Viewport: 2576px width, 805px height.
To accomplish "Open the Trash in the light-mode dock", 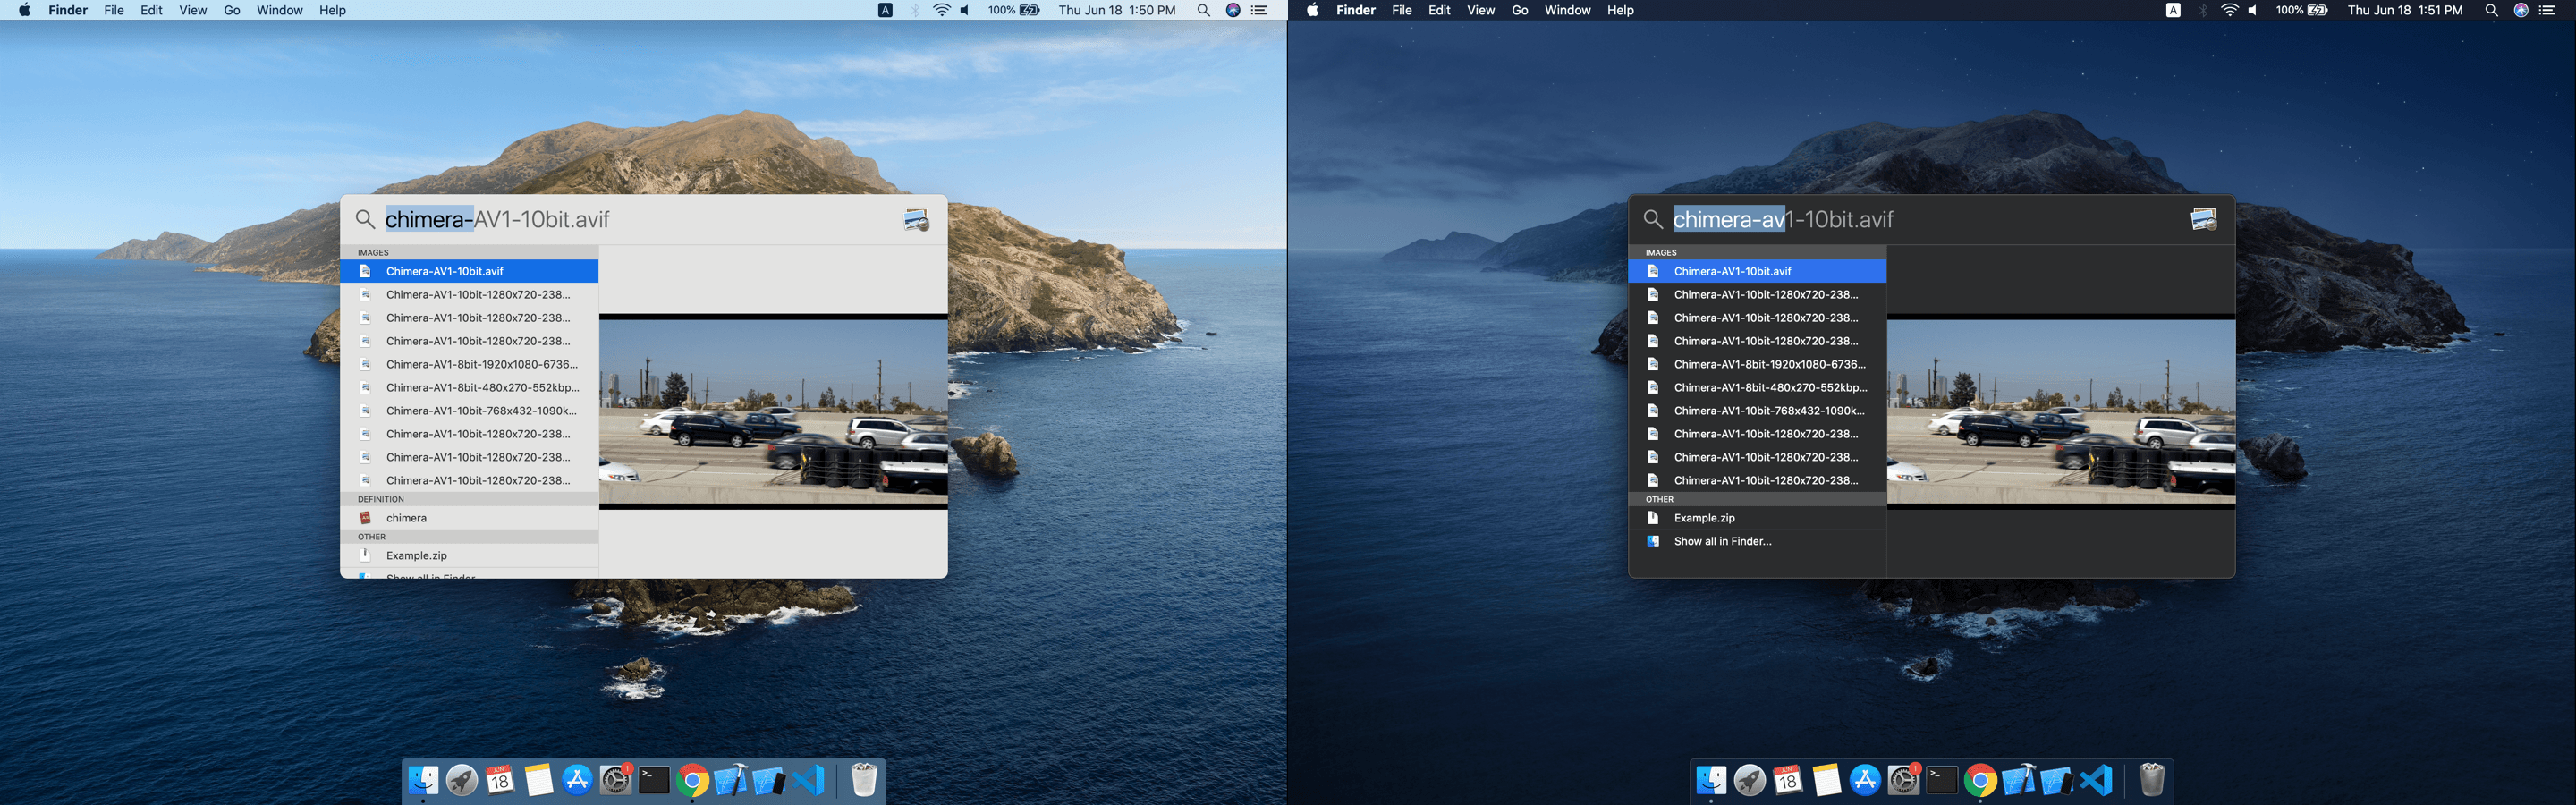I will click(x=864, y=780).
